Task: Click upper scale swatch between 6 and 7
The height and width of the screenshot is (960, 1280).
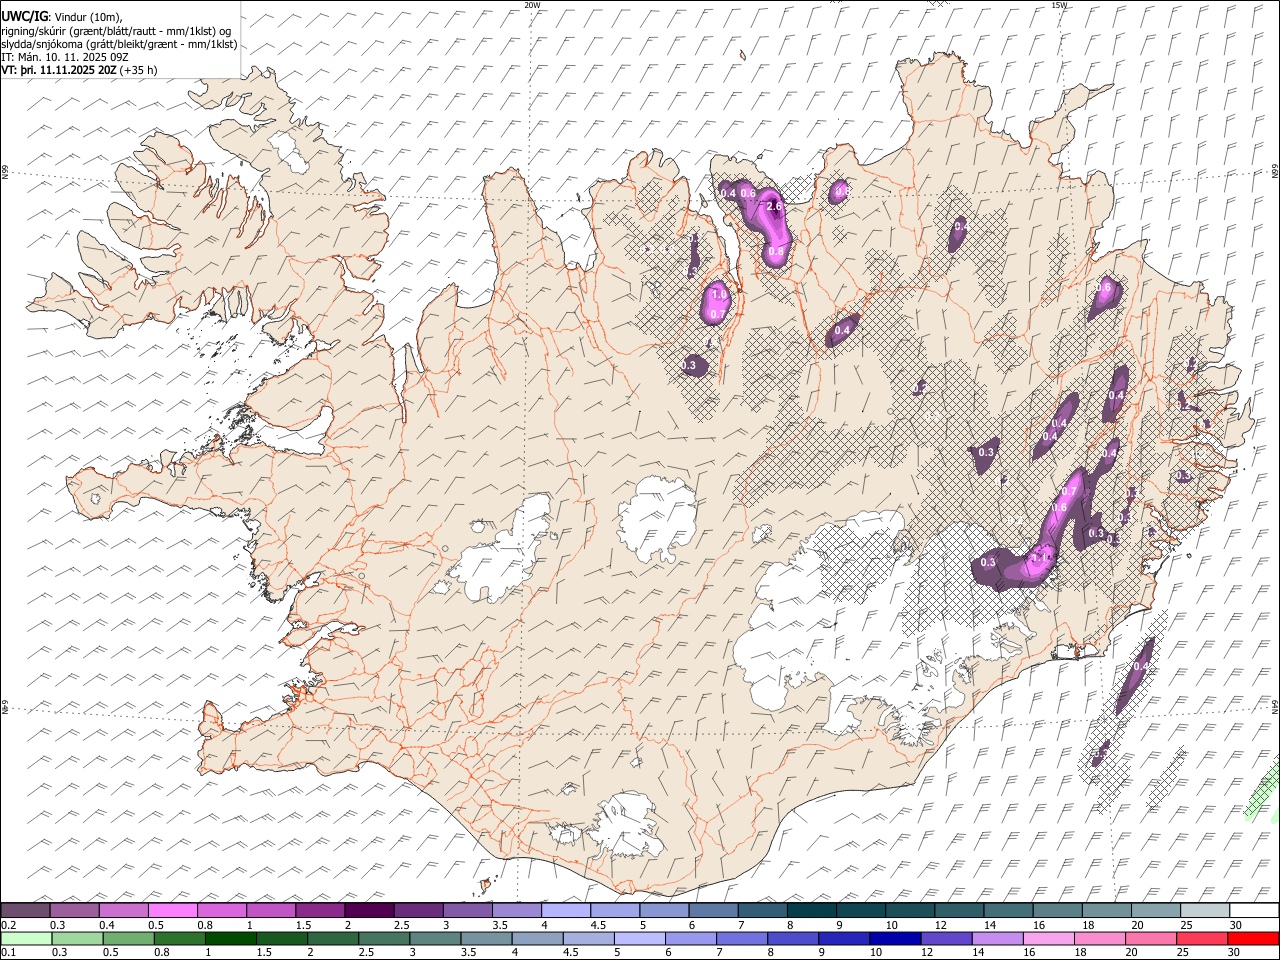Action: point(712,910)
